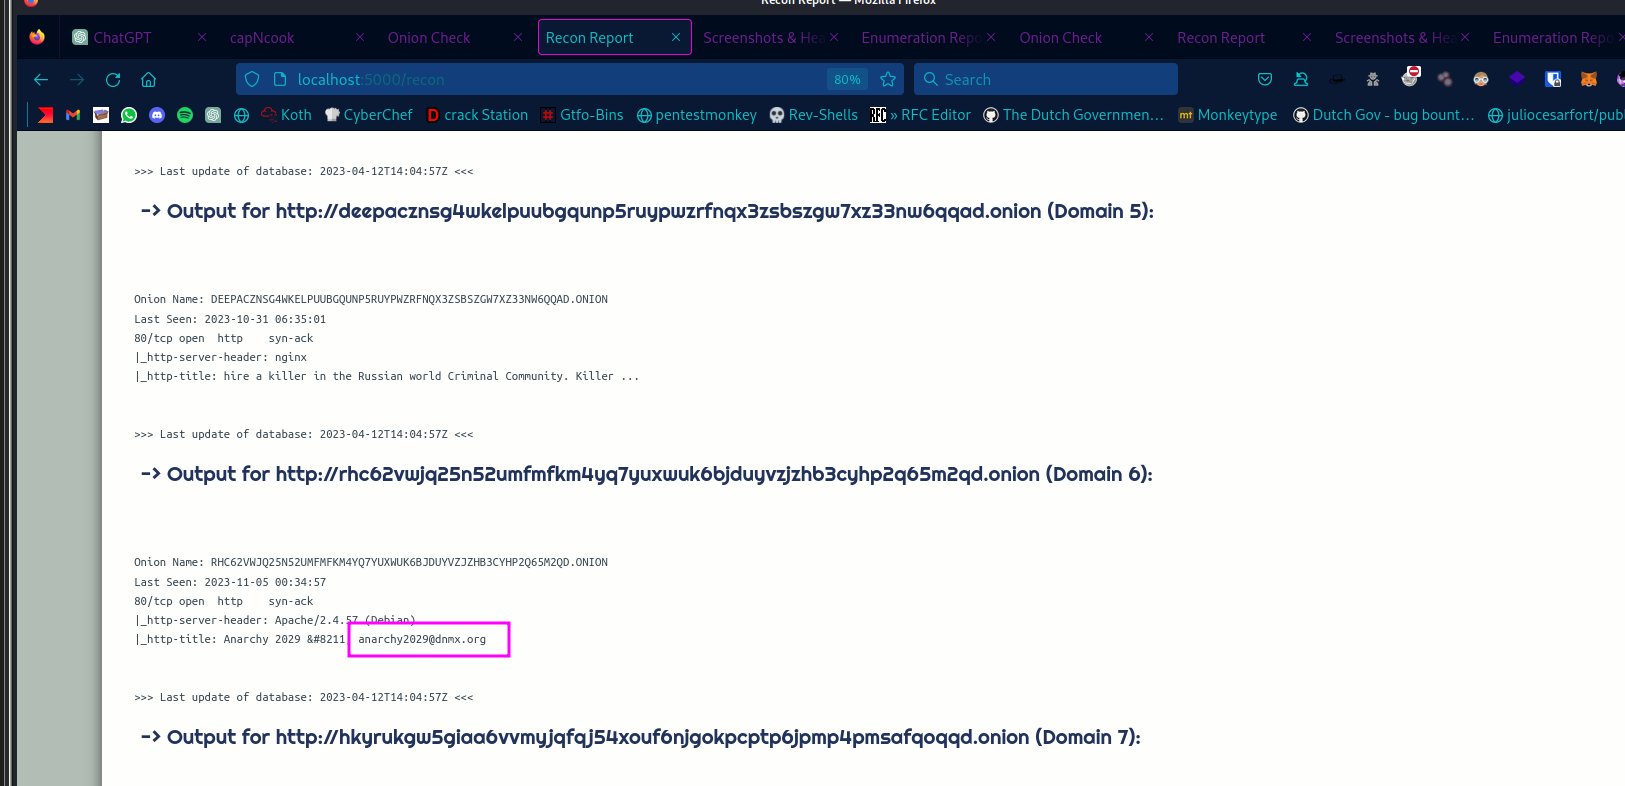1625x786 pixels.
Task: Open the WhatsApp bookmark icon
Action: point(129,115)
